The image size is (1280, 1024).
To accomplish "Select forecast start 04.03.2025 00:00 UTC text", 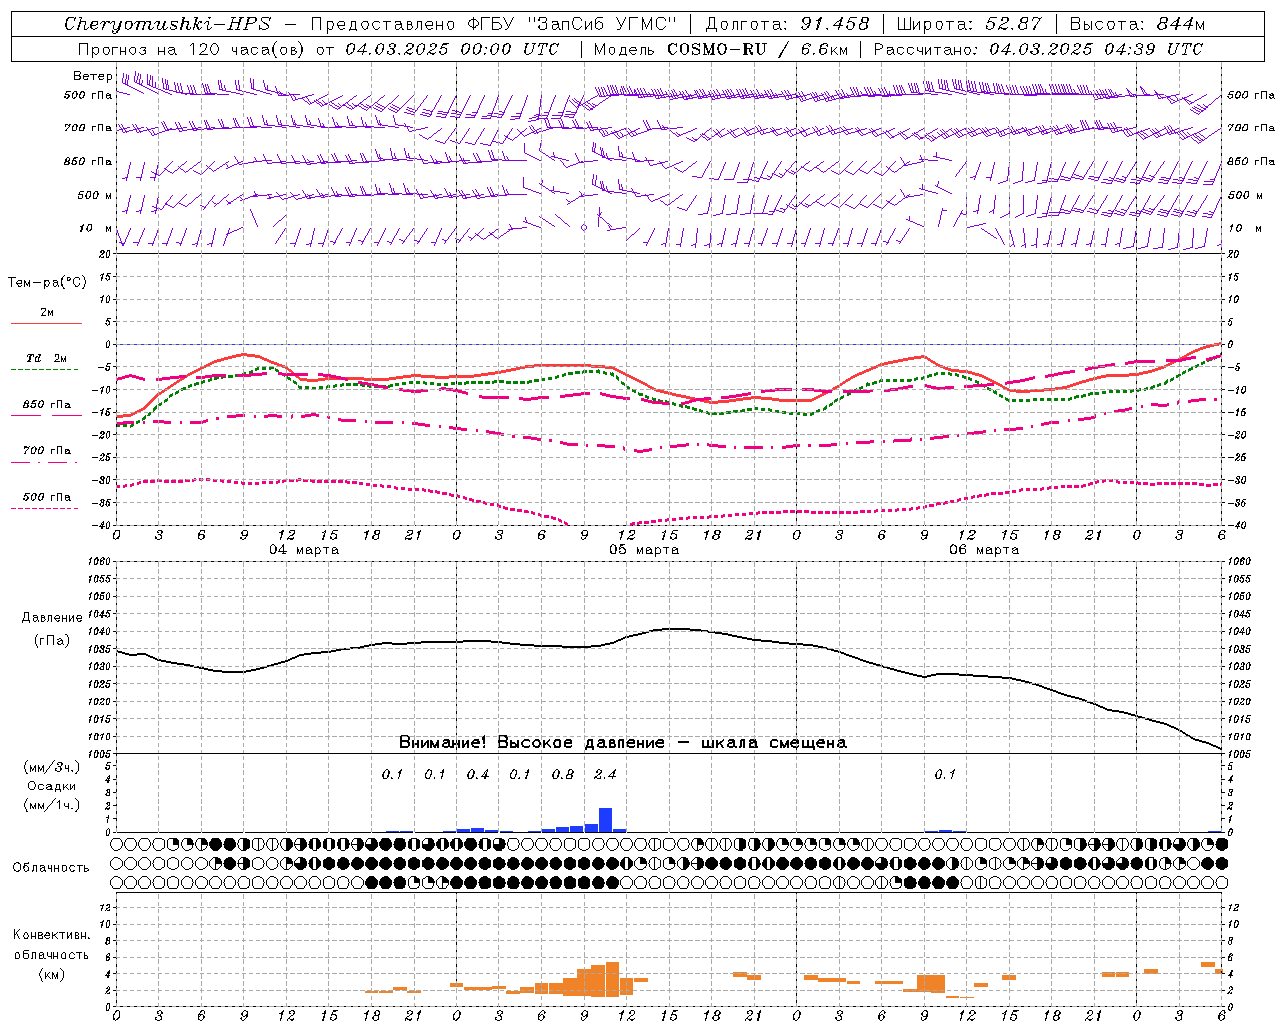I will click(452, 49).
